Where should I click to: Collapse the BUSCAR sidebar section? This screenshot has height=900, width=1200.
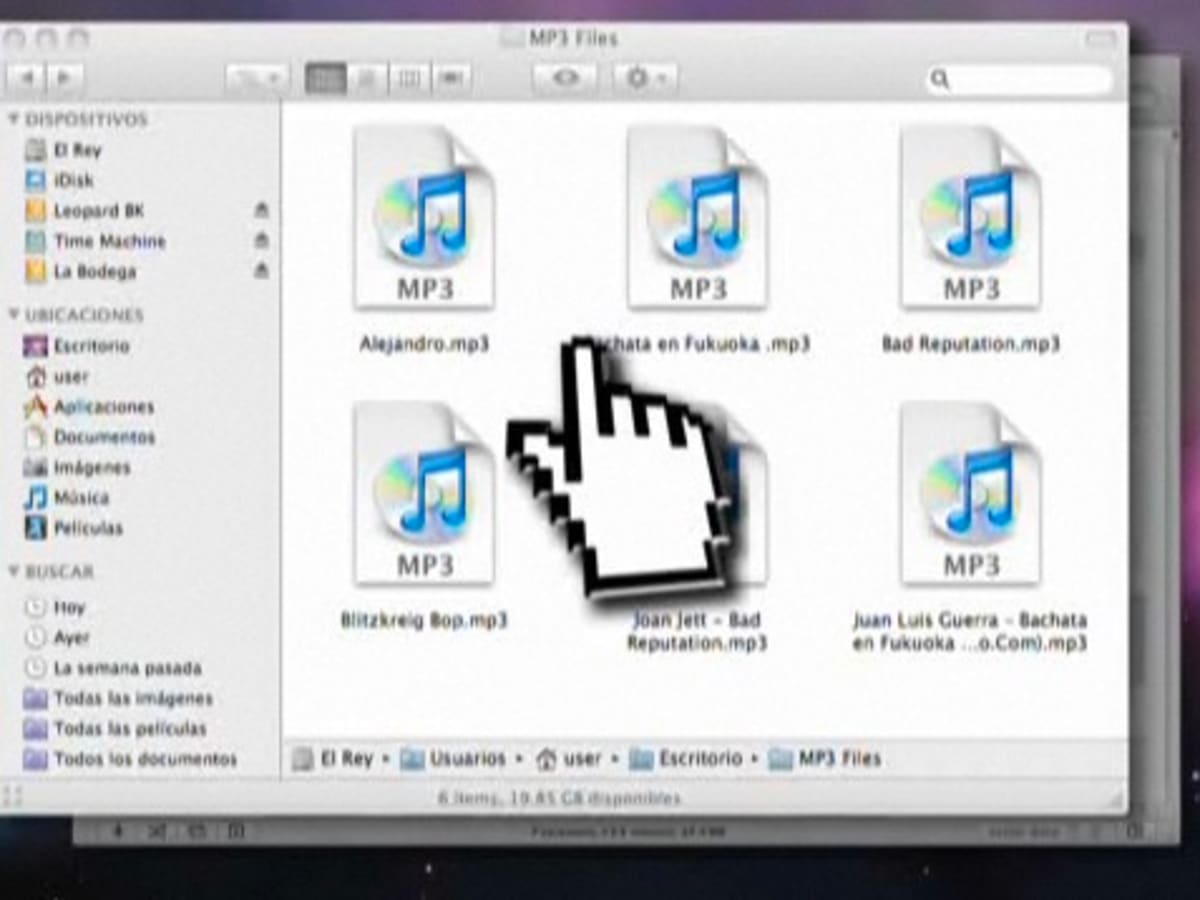(x=14, y=571)
